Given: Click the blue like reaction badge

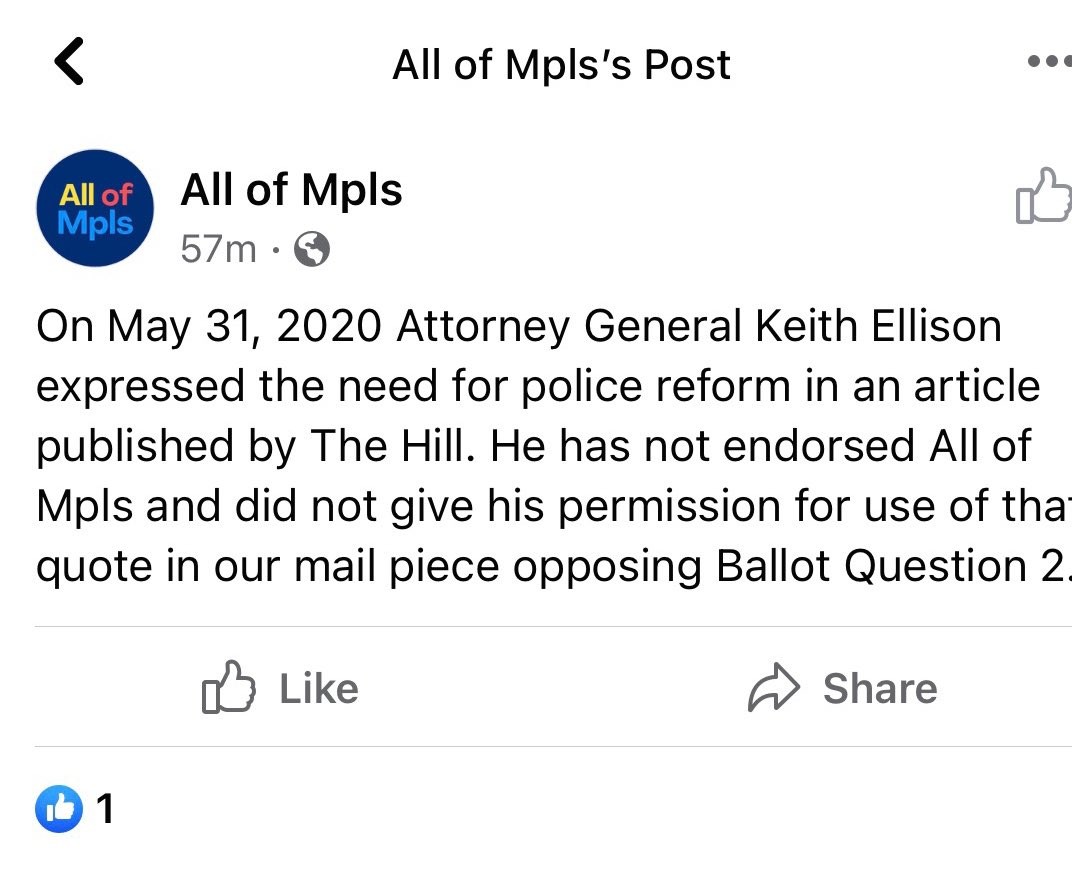Looking at the screenshot, I should point(59,808).
